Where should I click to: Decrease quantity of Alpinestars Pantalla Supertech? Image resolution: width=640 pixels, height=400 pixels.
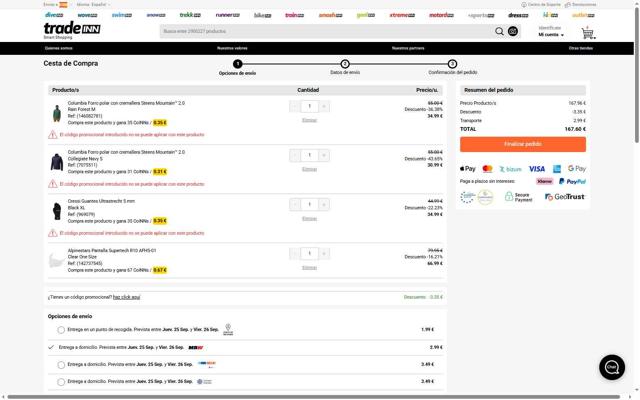tap(295, 253)
